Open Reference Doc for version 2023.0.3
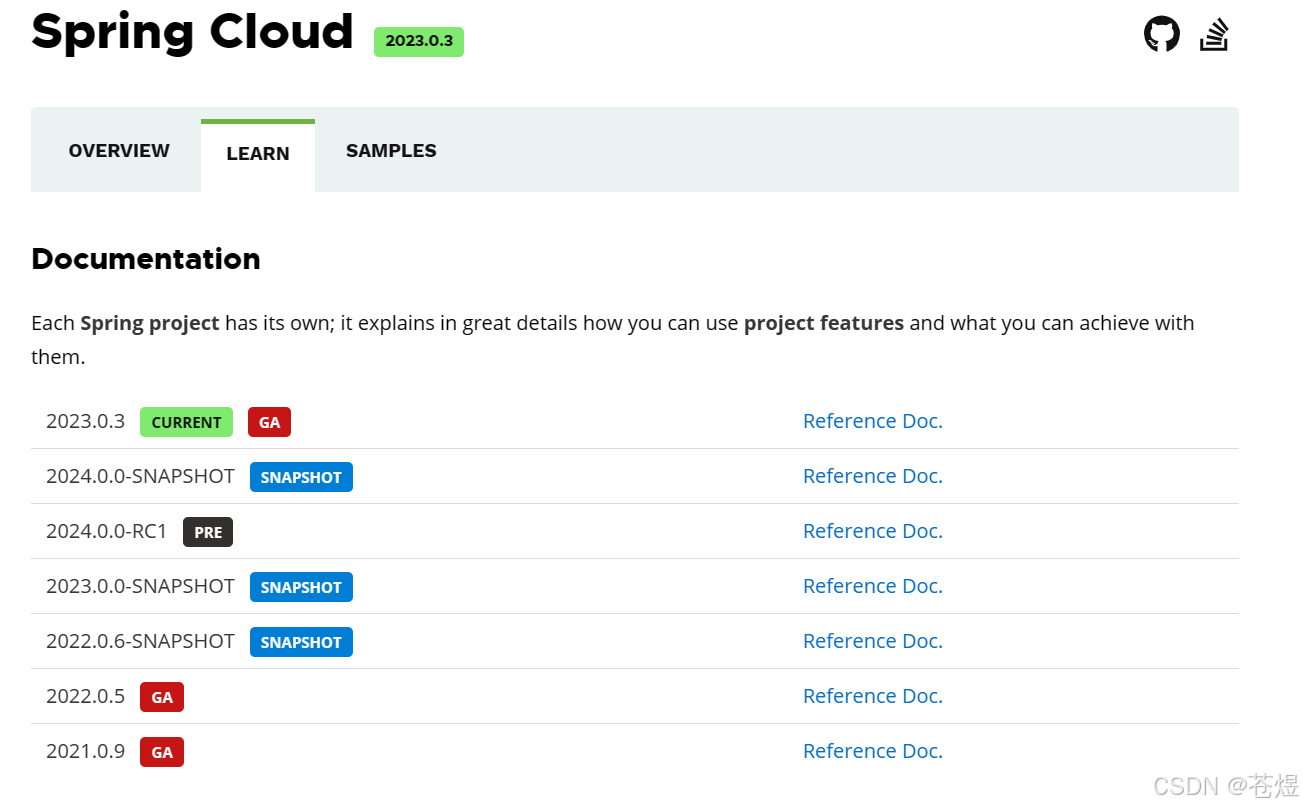The image size is (1303, 808). click(871, 421)
